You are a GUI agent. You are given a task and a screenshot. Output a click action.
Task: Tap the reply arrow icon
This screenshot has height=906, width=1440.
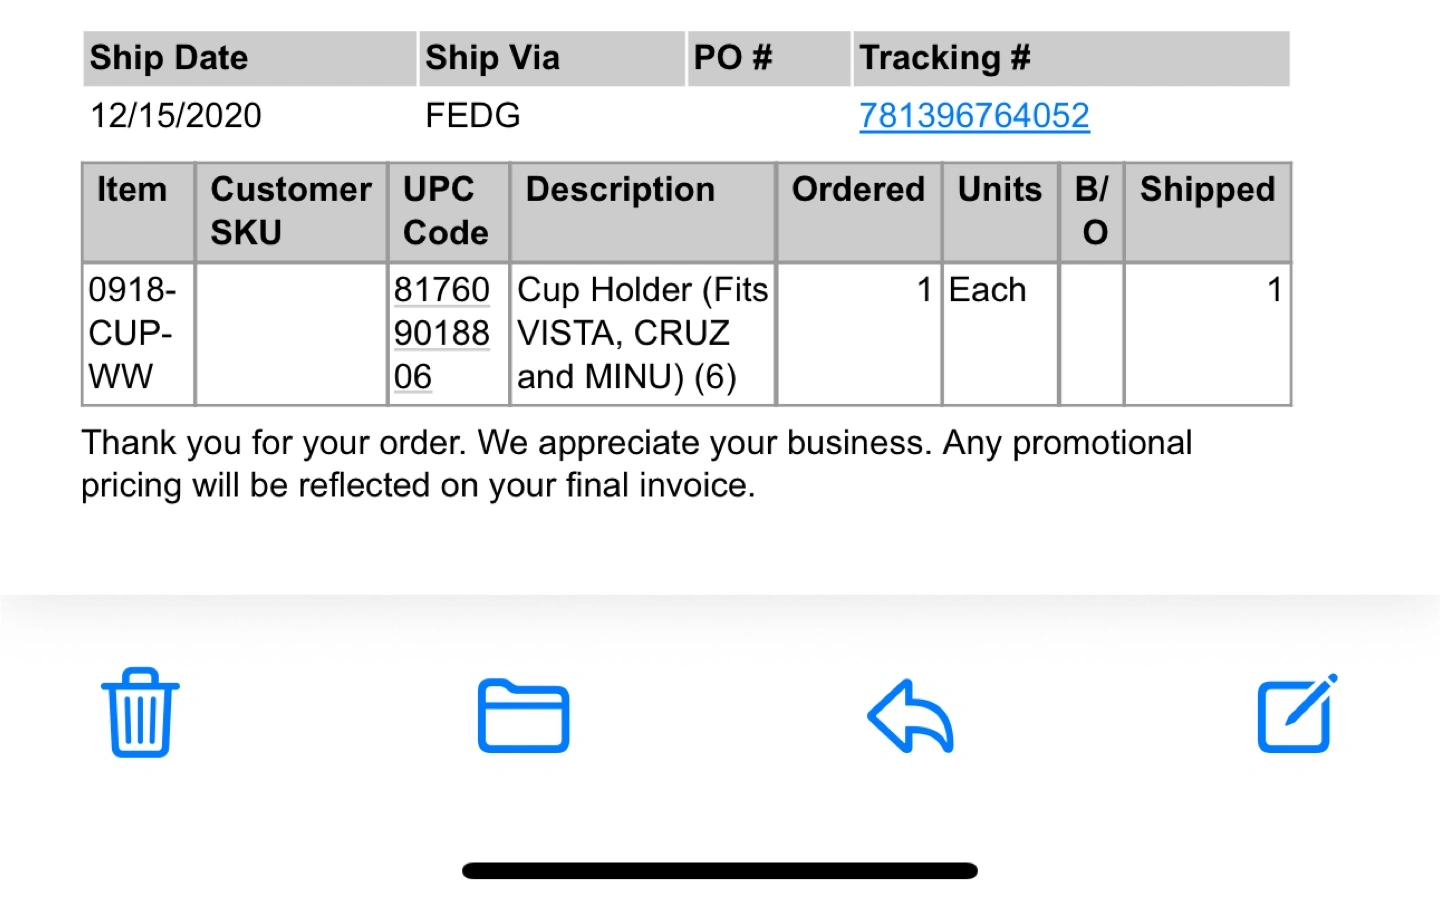coord(910,716)
